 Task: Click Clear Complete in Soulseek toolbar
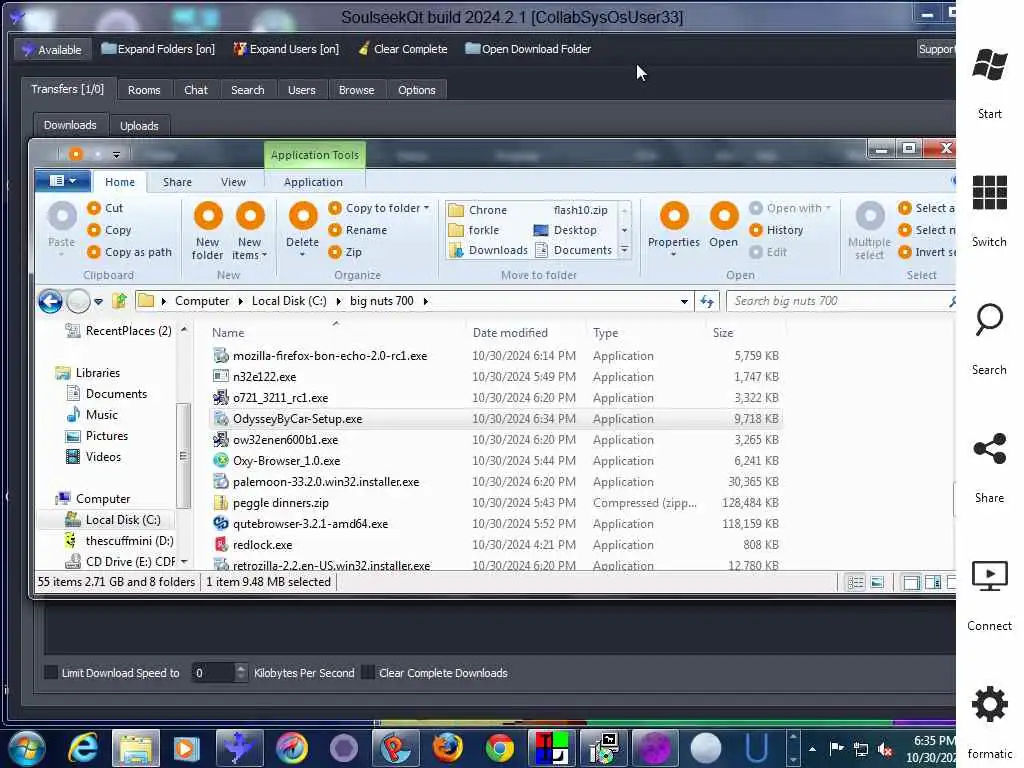tap(403, 49)
